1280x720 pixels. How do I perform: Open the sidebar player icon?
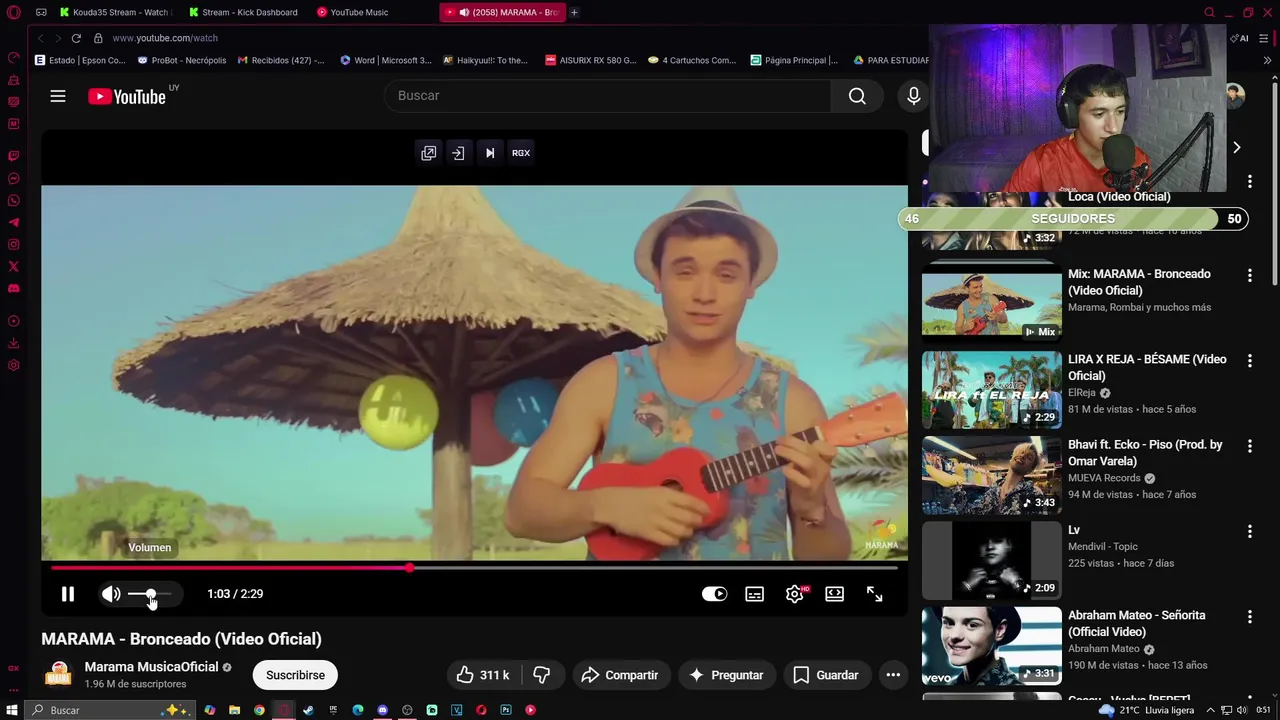pos(14,322)
